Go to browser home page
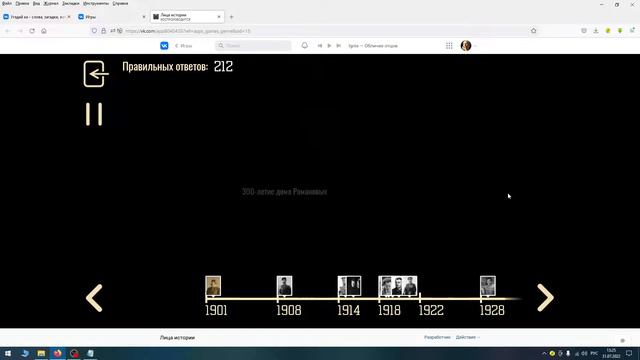The image size is (640, 360). 44,31
